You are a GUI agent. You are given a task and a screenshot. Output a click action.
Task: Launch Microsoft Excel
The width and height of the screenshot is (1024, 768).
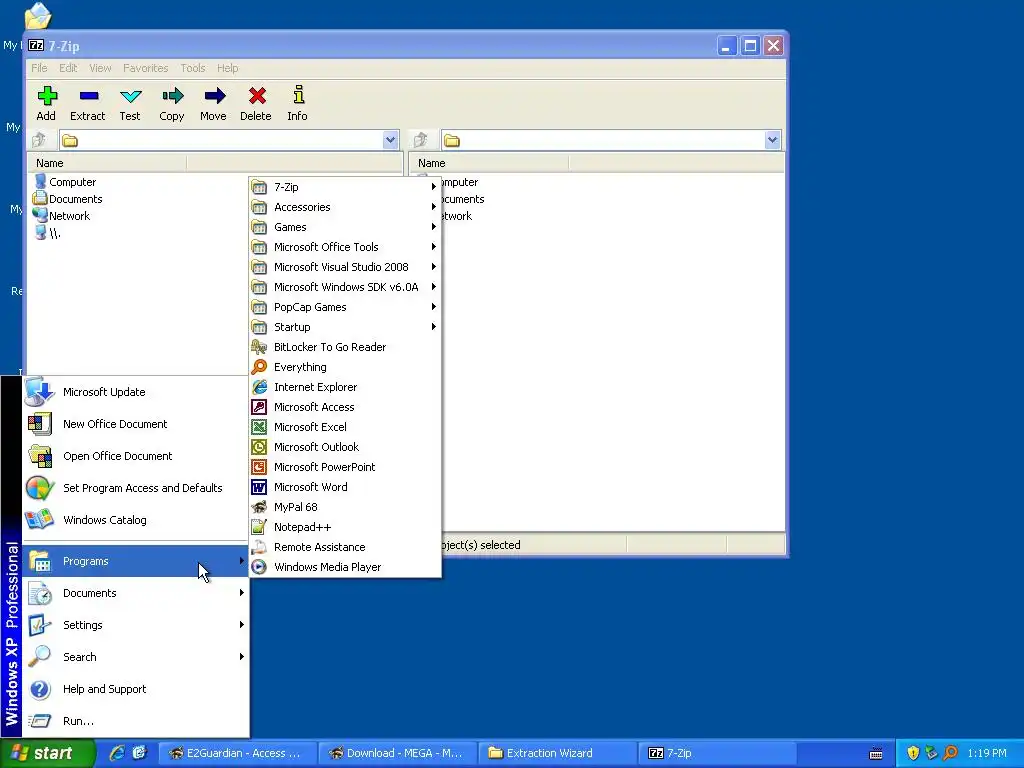[345, 427]
